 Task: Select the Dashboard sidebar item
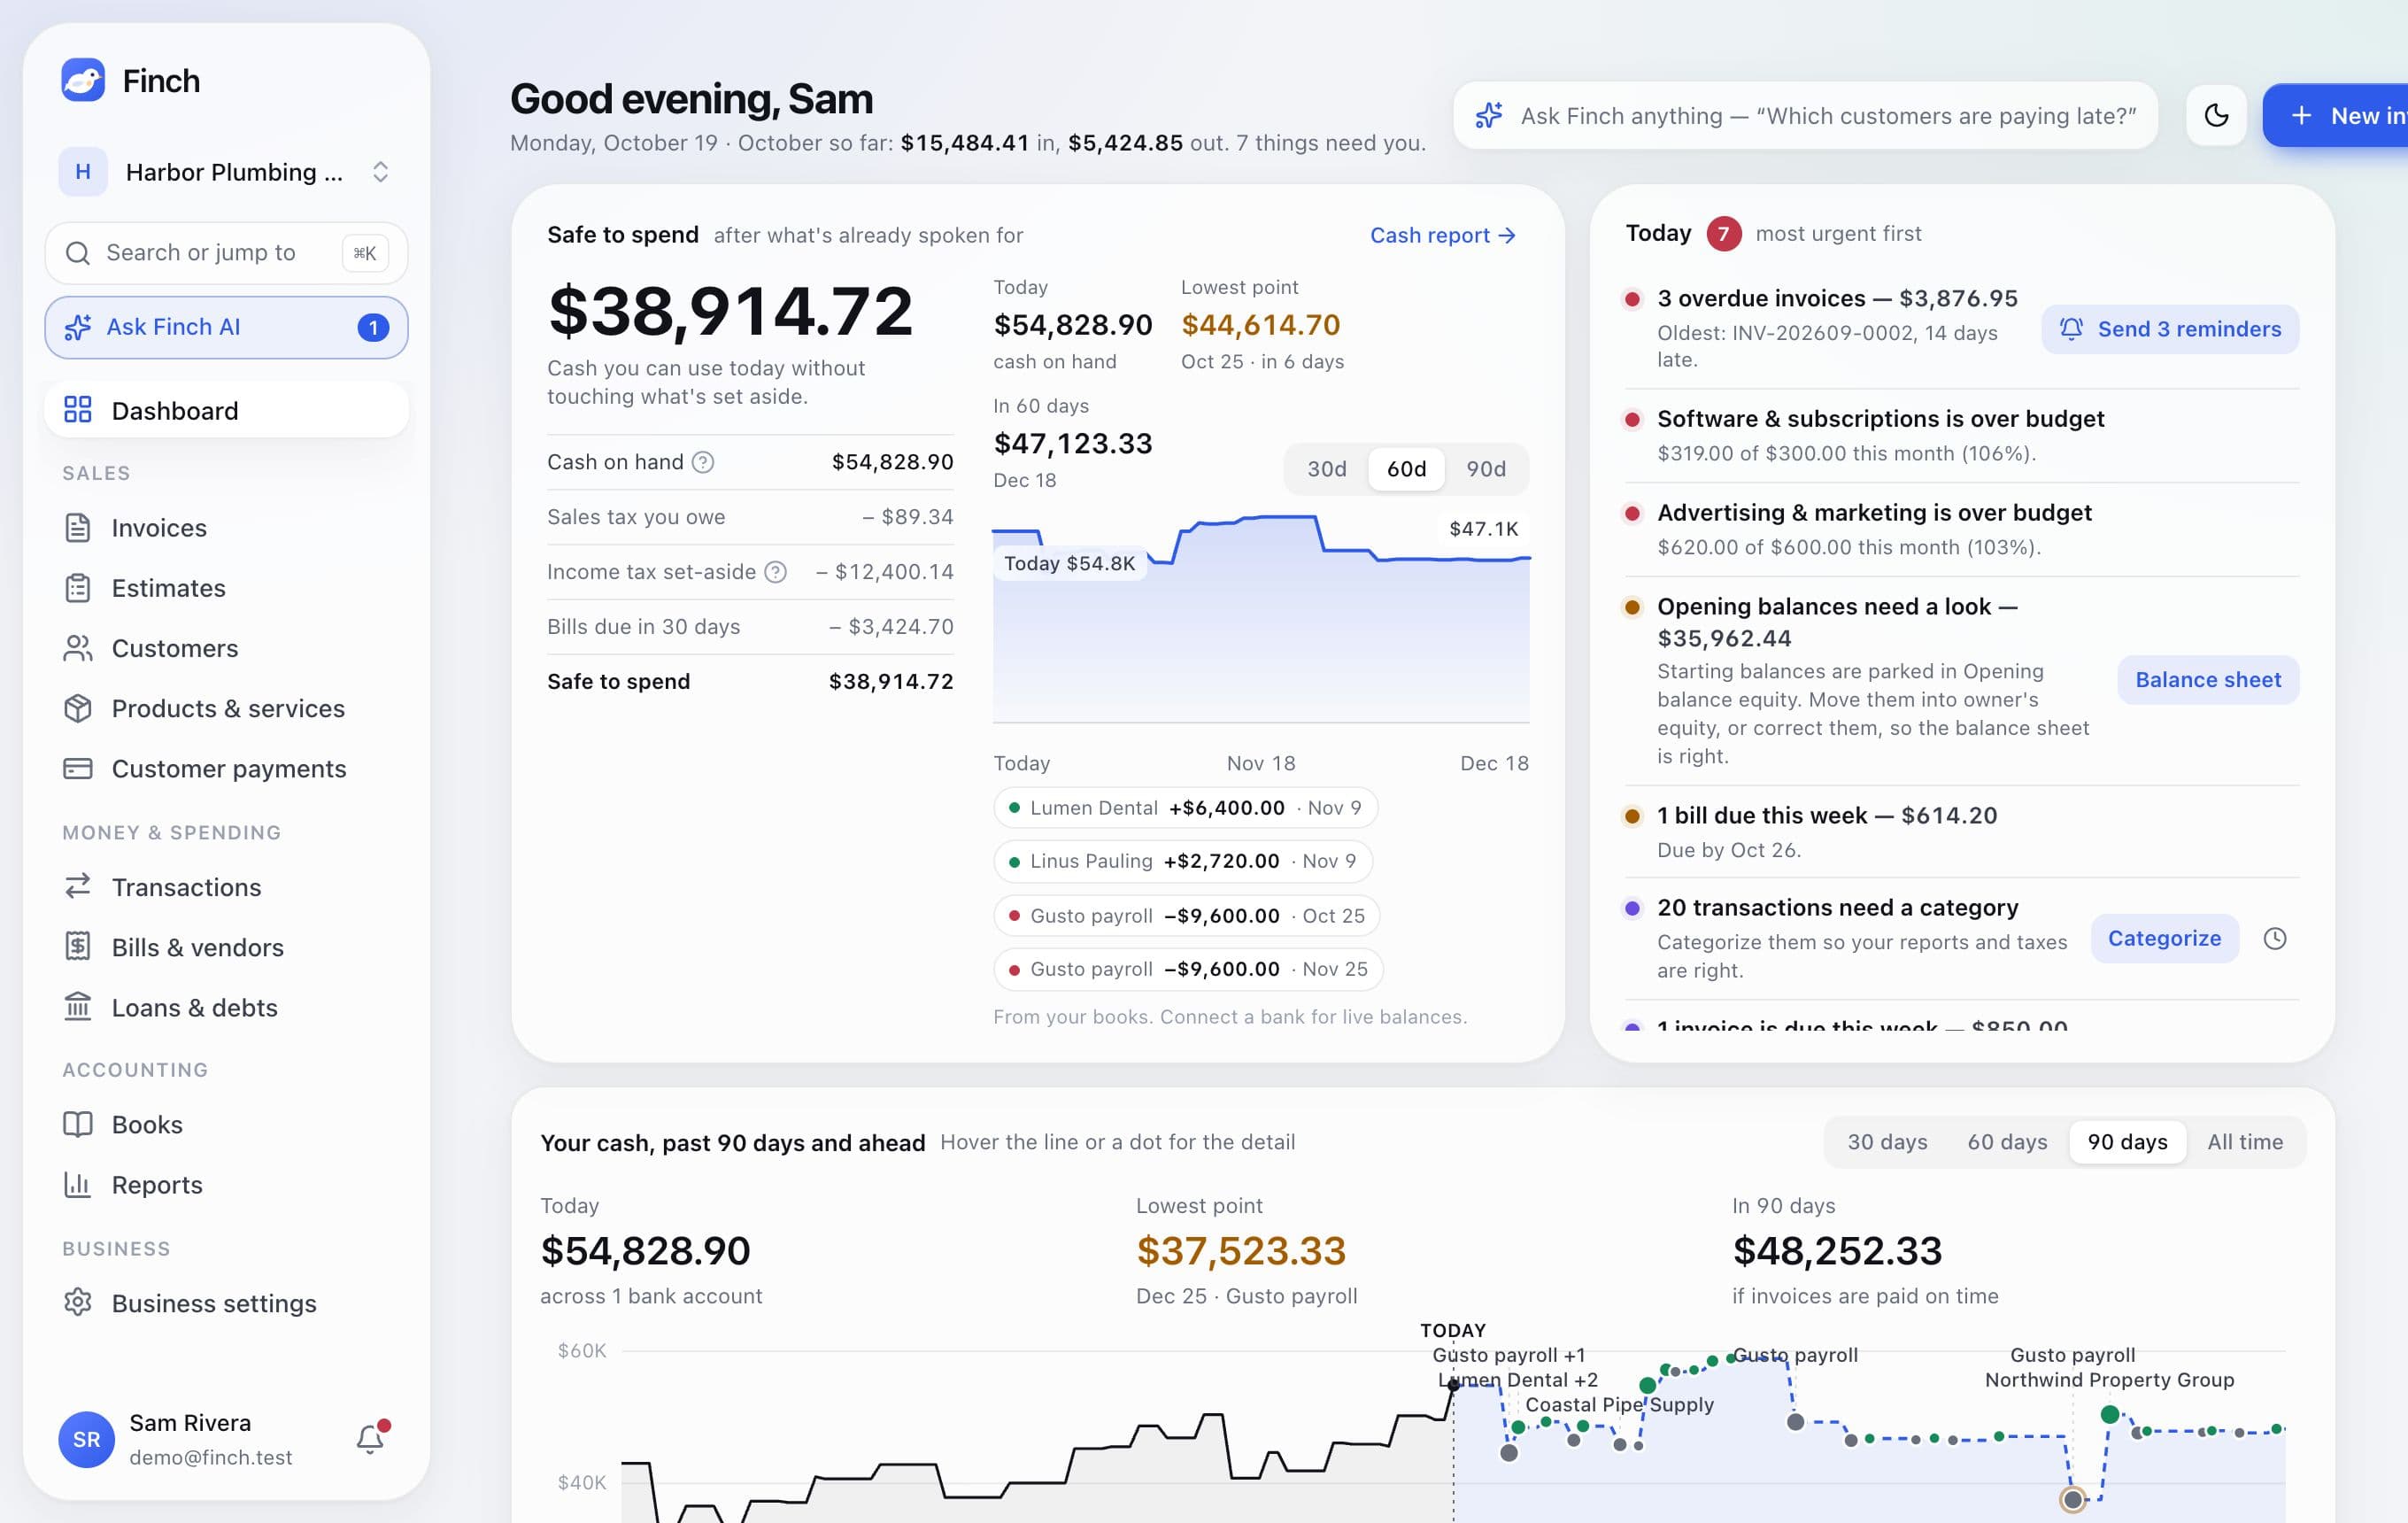(226, 410)
